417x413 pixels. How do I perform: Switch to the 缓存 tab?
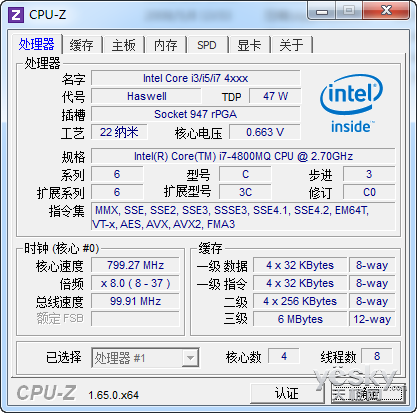click(82, 45)
